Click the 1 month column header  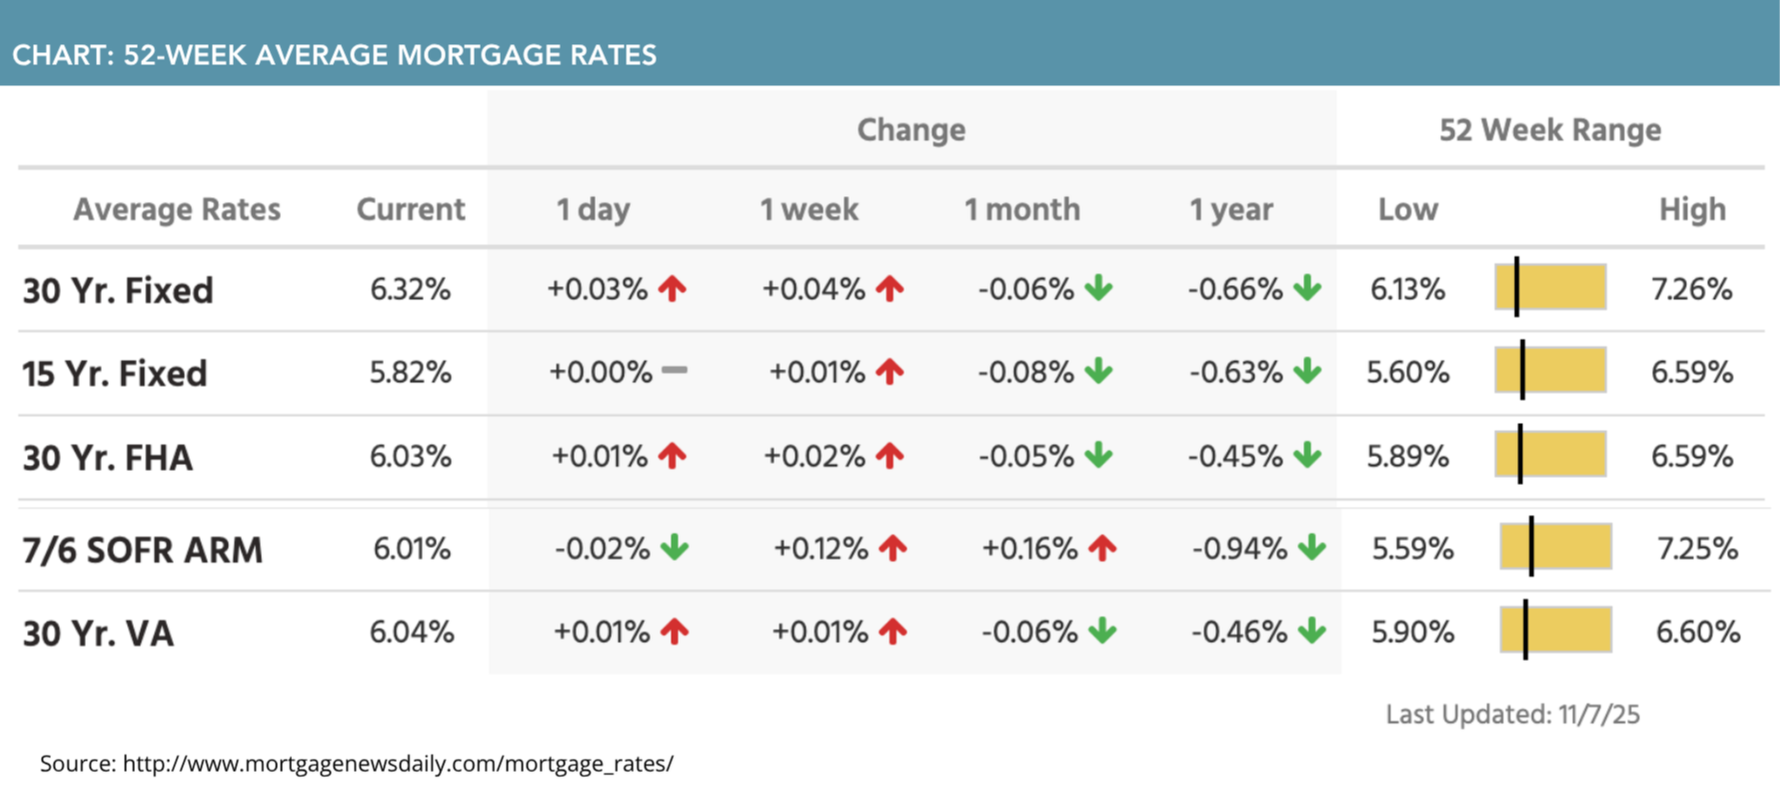1022,209
